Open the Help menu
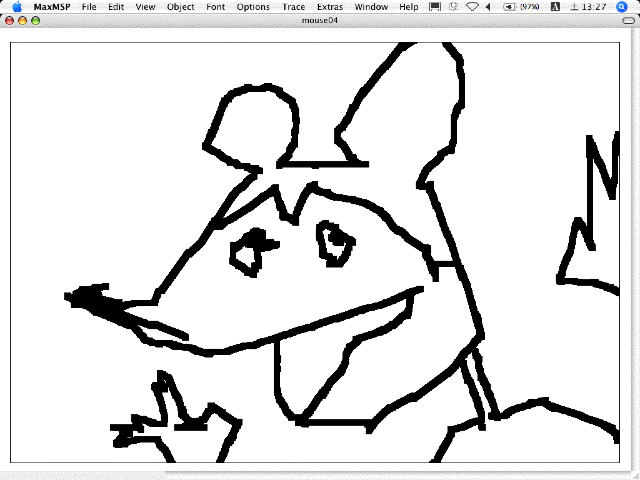Screen dimensions: 640x480 tap(409, 7)
